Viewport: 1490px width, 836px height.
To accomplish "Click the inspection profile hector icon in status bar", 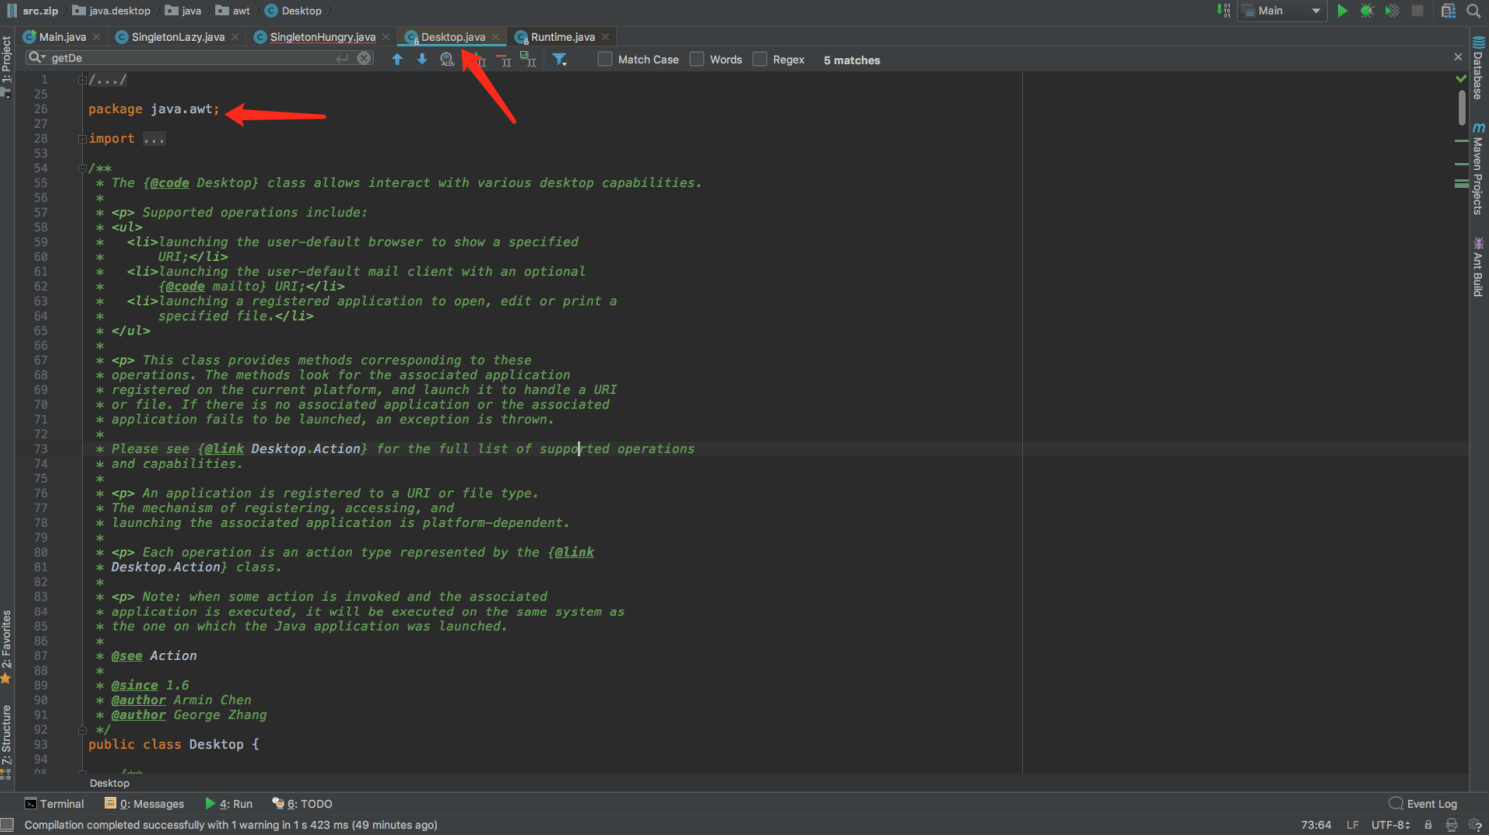I will point(1452,826).
